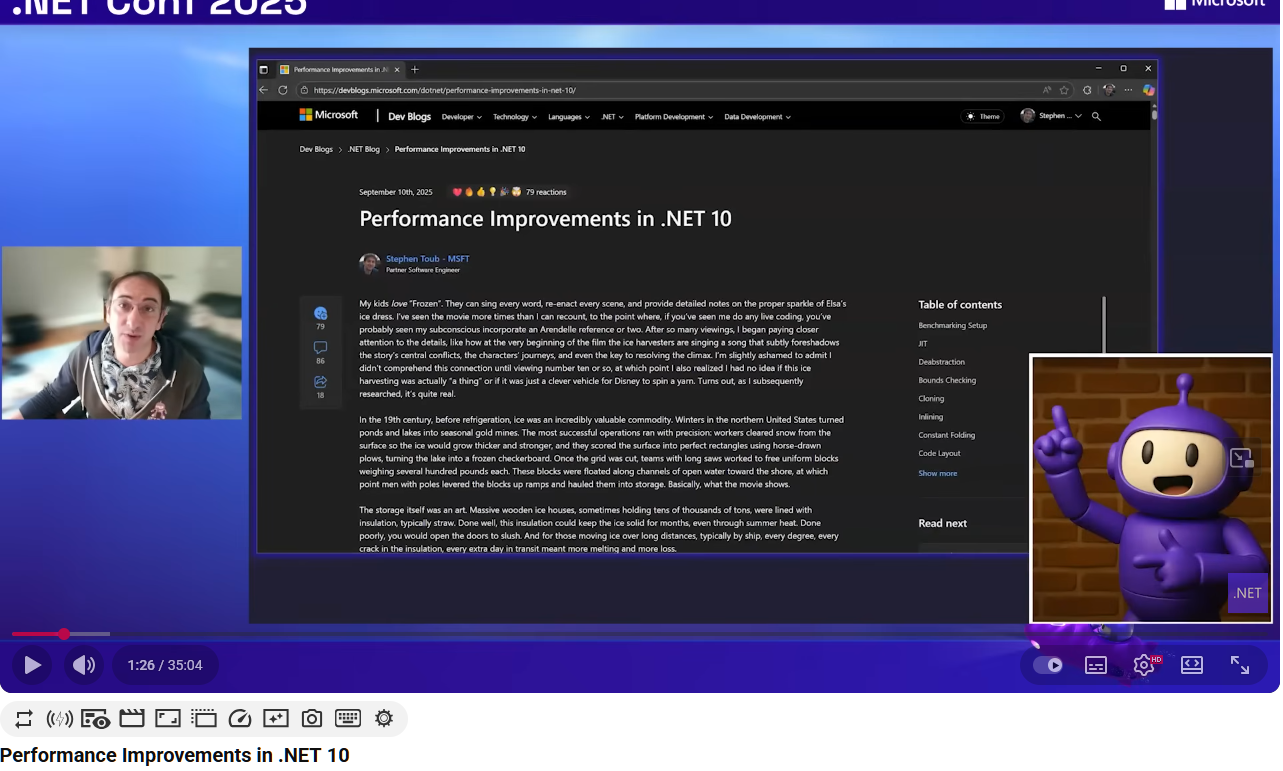Click the Performance Improvements in .NET 10 article heading
Viewport: 1283px width, 771px height.
[x=546, y=218]
